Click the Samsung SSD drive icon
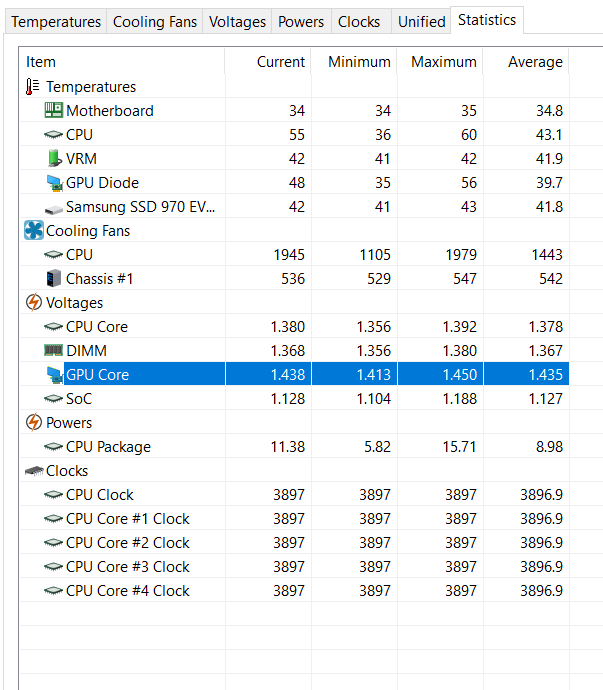This screenshot has width=603, height=690. coord(53,207)
